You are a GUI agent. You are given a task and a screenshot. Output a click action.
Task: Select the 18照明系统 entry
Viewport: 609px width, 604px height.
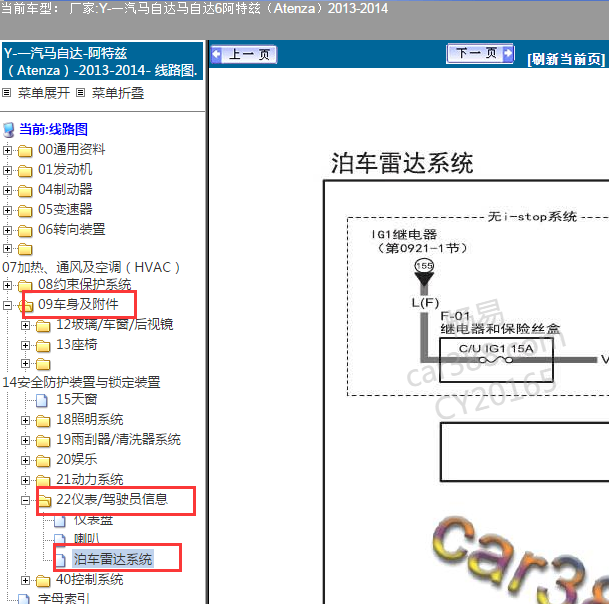click(x=89, y=419)
